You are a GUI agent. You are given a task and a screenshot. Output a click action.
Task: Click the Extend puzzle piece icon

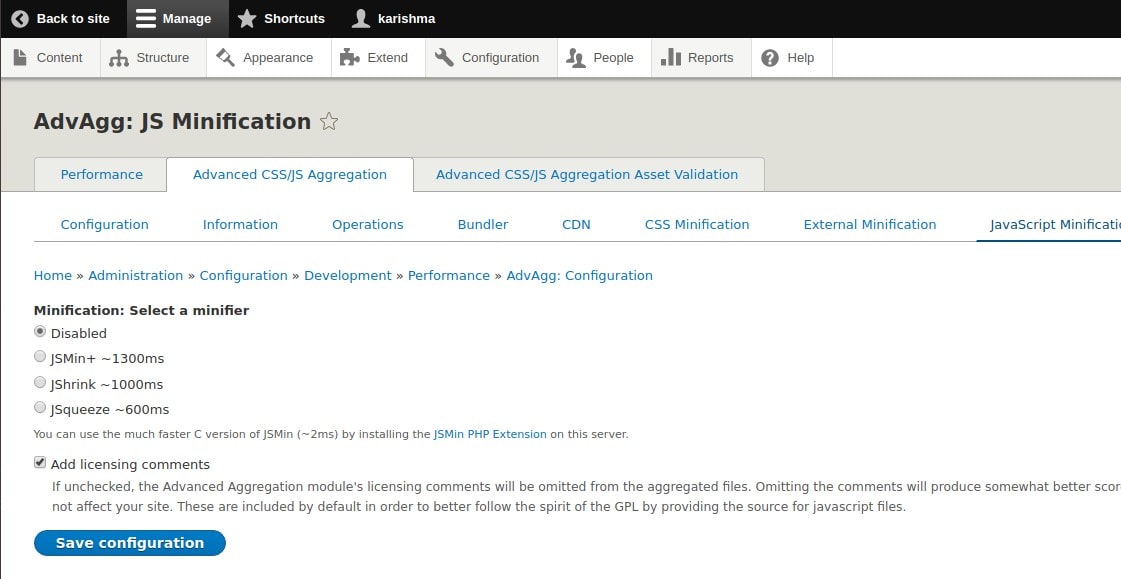pyautogui.click(x=350, y=57)
